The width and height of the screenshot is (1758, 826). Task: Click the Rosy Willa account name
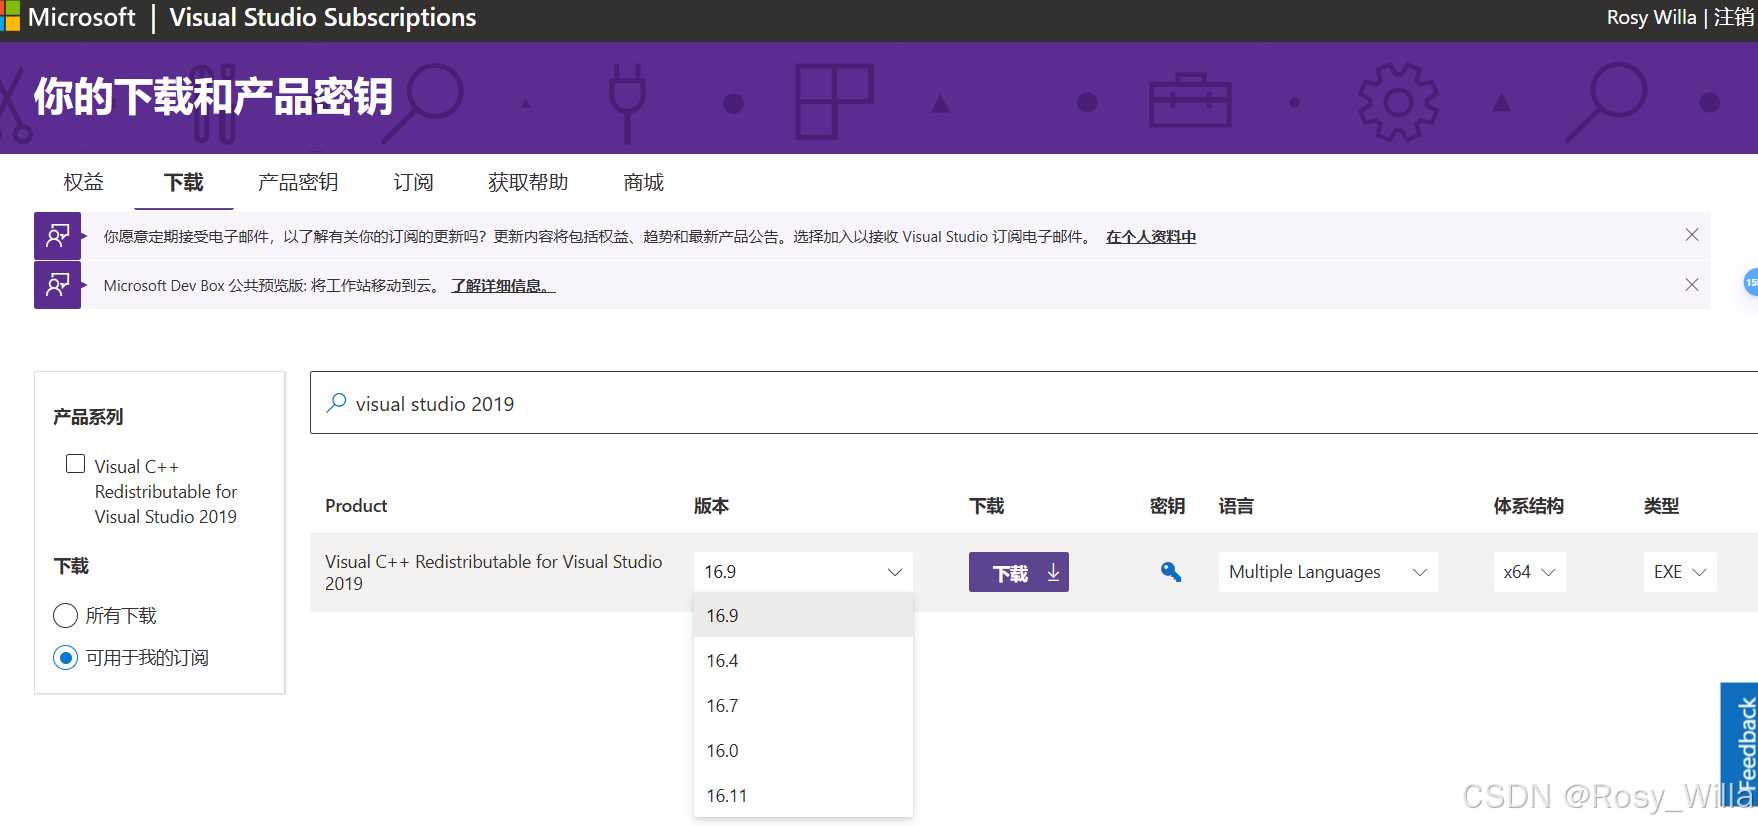tap(1651, 17)
